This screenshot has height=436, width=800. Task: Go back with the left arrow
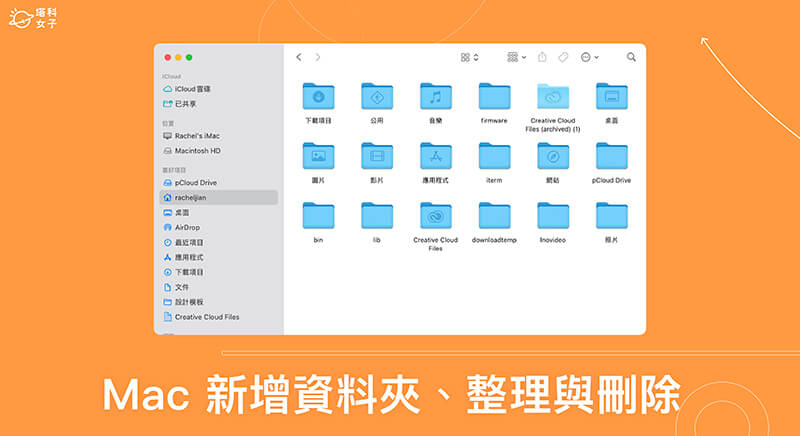point(299,58)
